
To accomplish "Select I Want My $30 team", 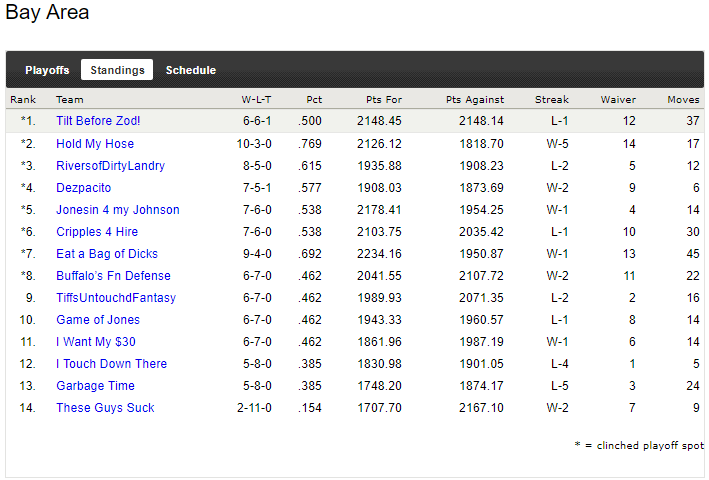I will [x=97, y=342].
